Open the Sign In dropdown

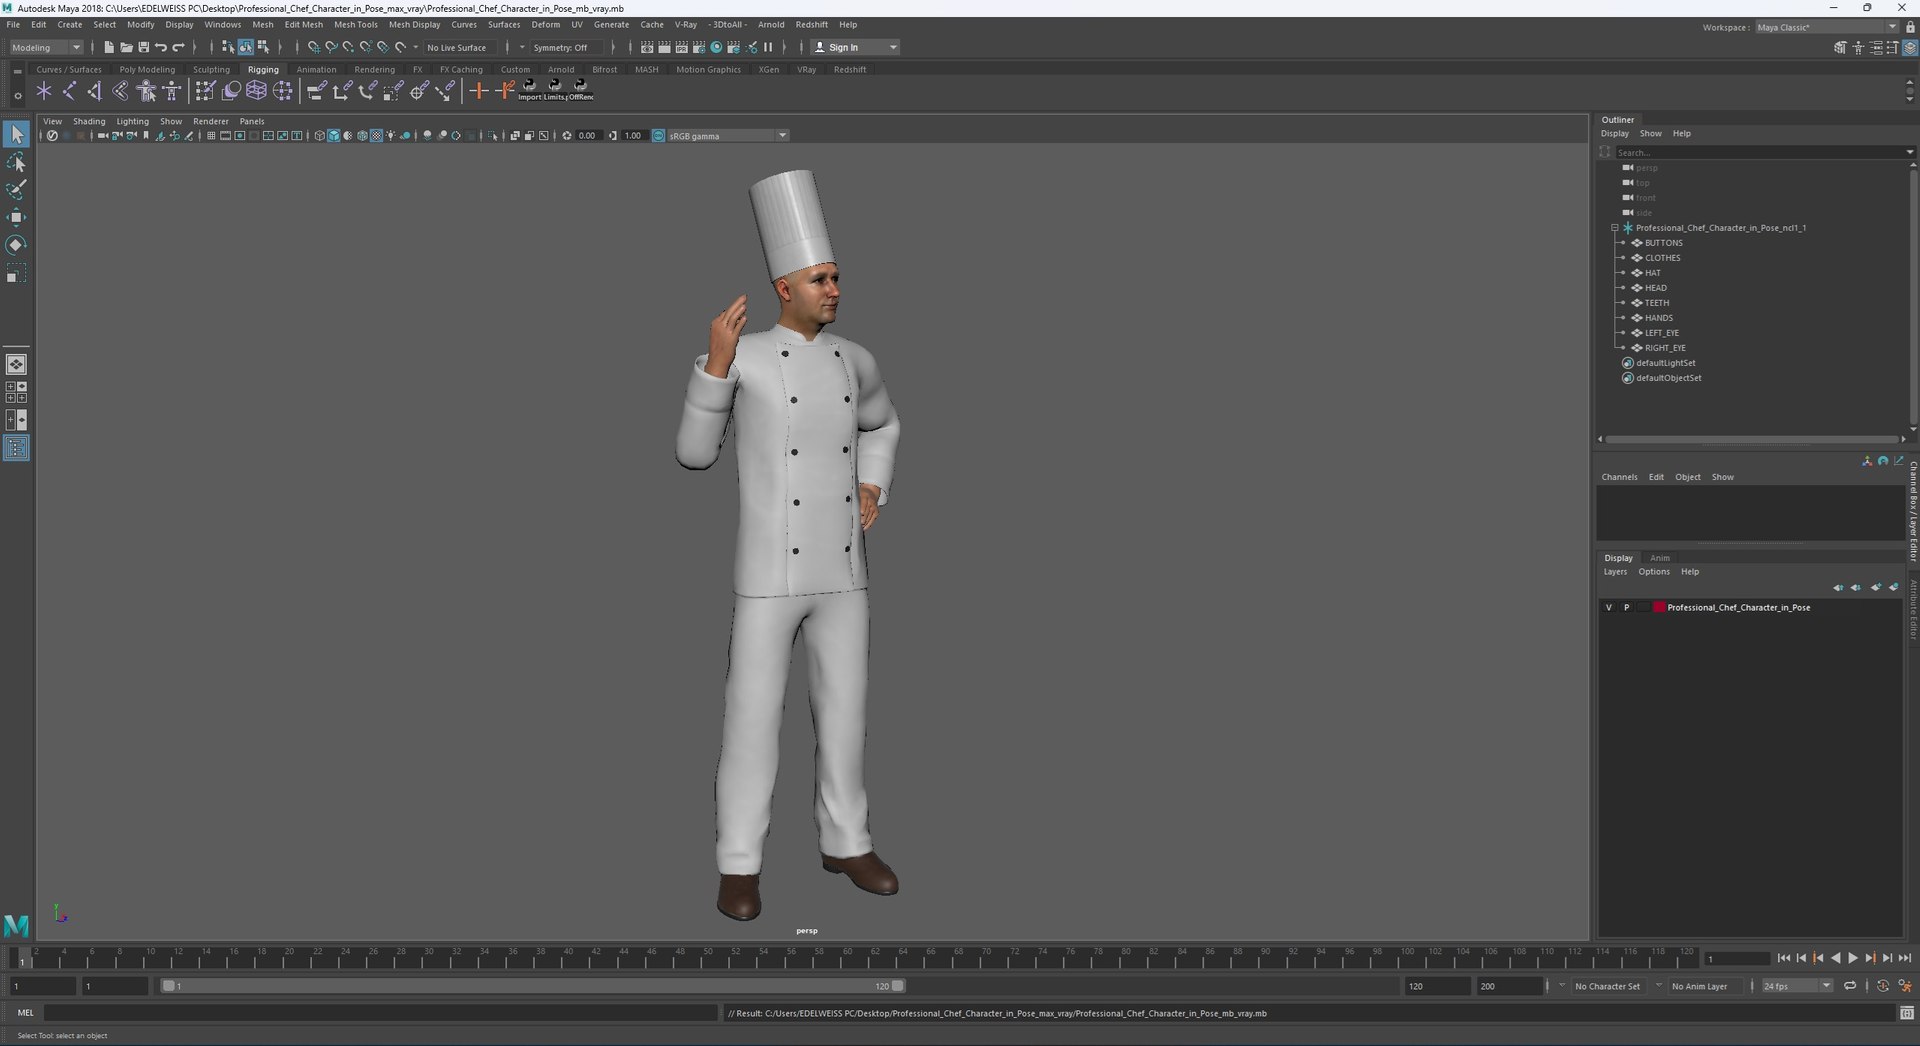pyautogui.click(x=855, y=47)
